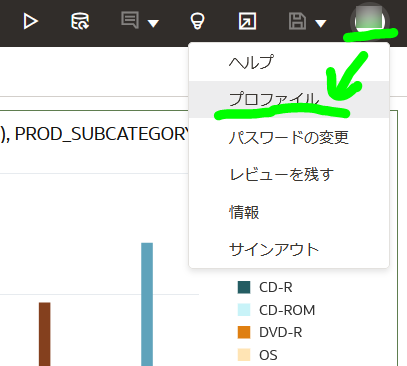Choose レビューを残す menu entry
The image size is (407, 366).
(x=289, y=174)
